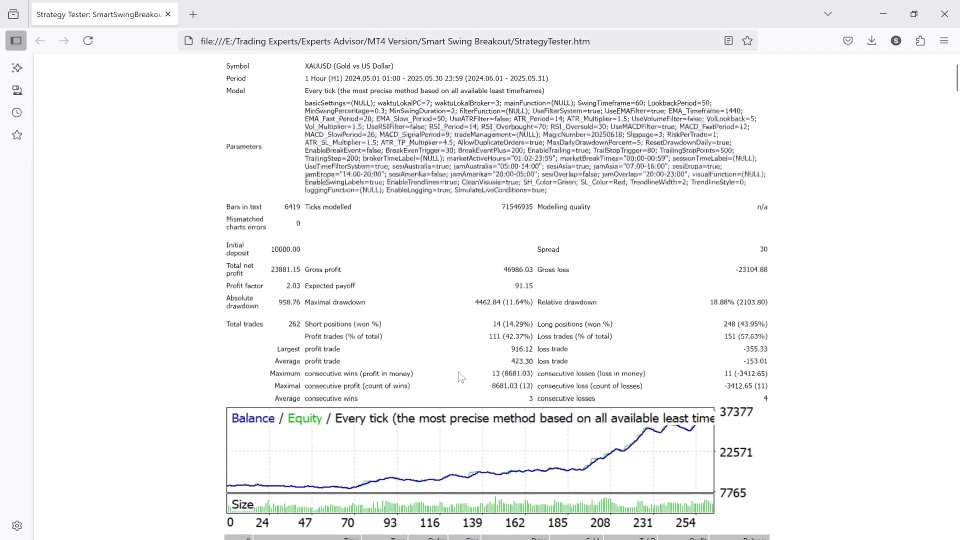Click the Total trades value 262

coord(294,324)
